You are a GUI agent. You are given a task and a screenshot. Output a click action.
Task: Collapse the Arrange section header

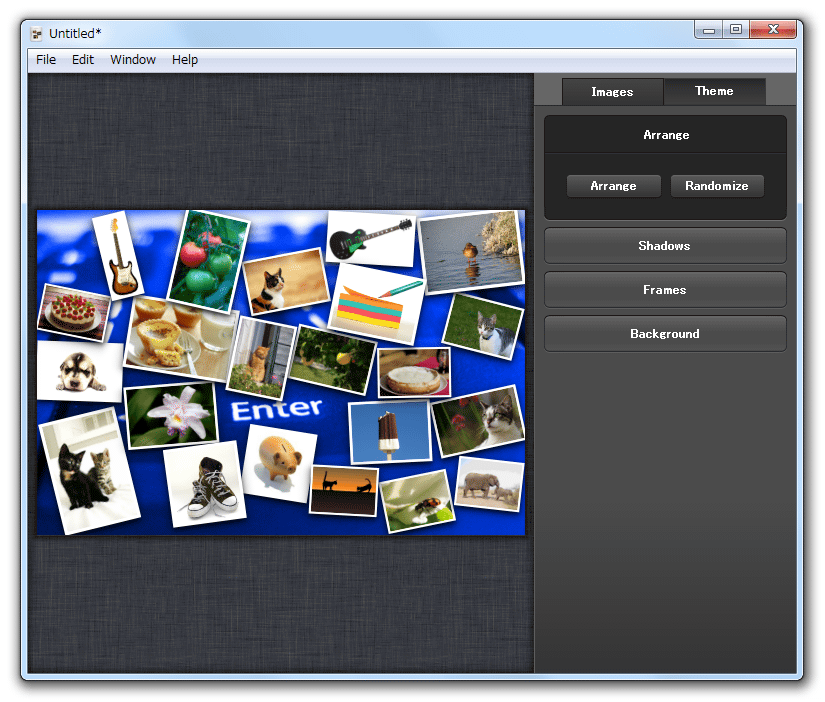point(666,135)
